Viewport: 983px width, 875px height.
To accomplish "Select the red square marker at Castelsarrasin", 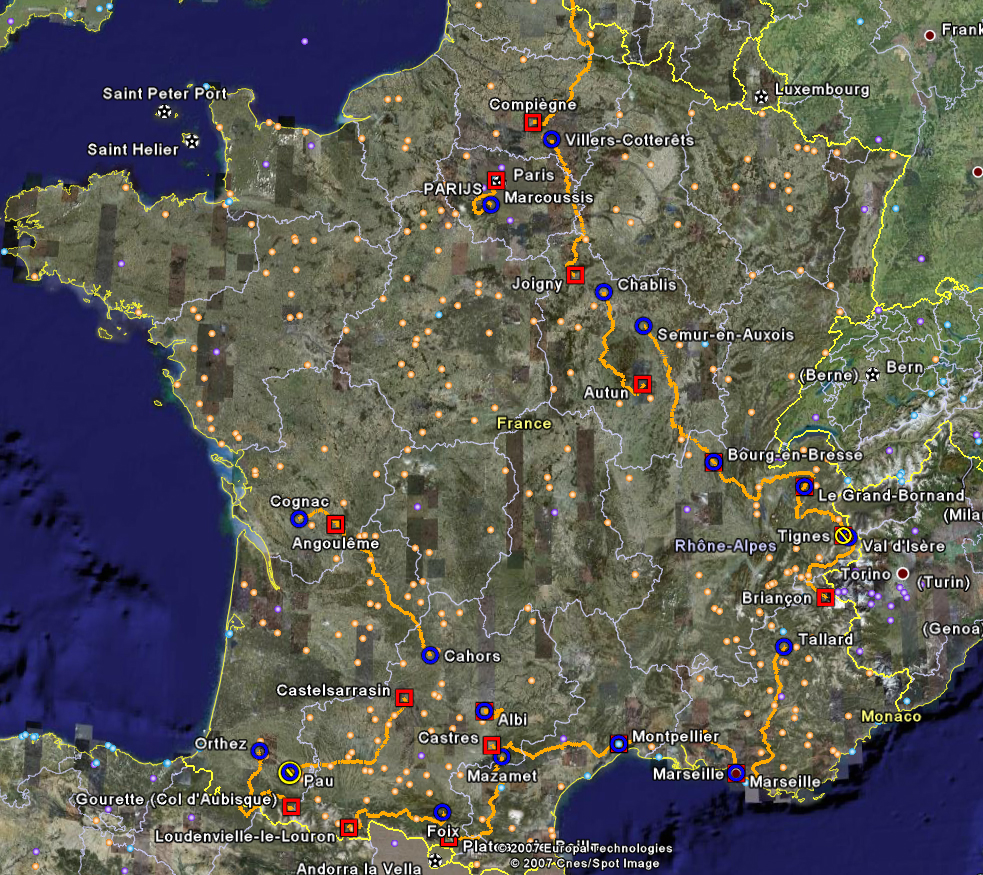I will (x=404, y=698).
